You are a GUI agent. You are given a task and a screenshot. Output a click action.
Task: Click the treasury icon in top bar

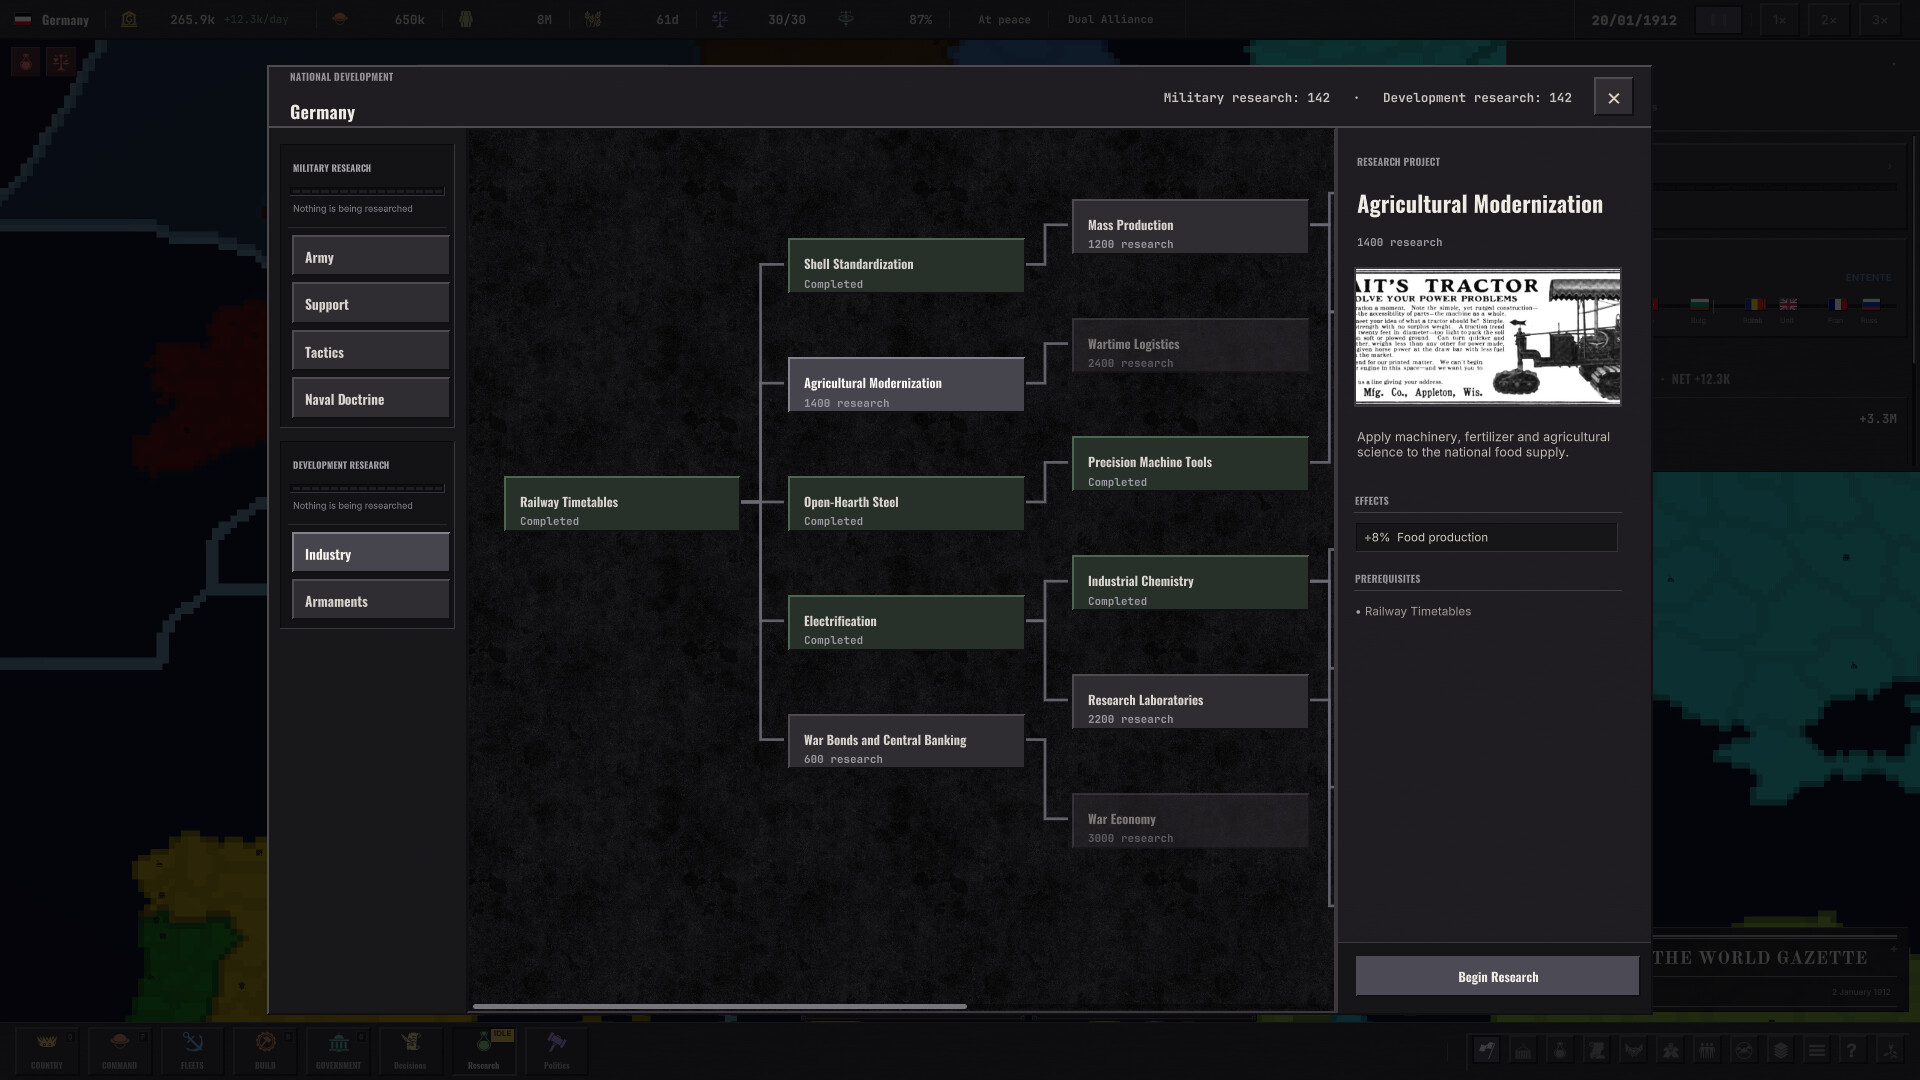[129, 19]
